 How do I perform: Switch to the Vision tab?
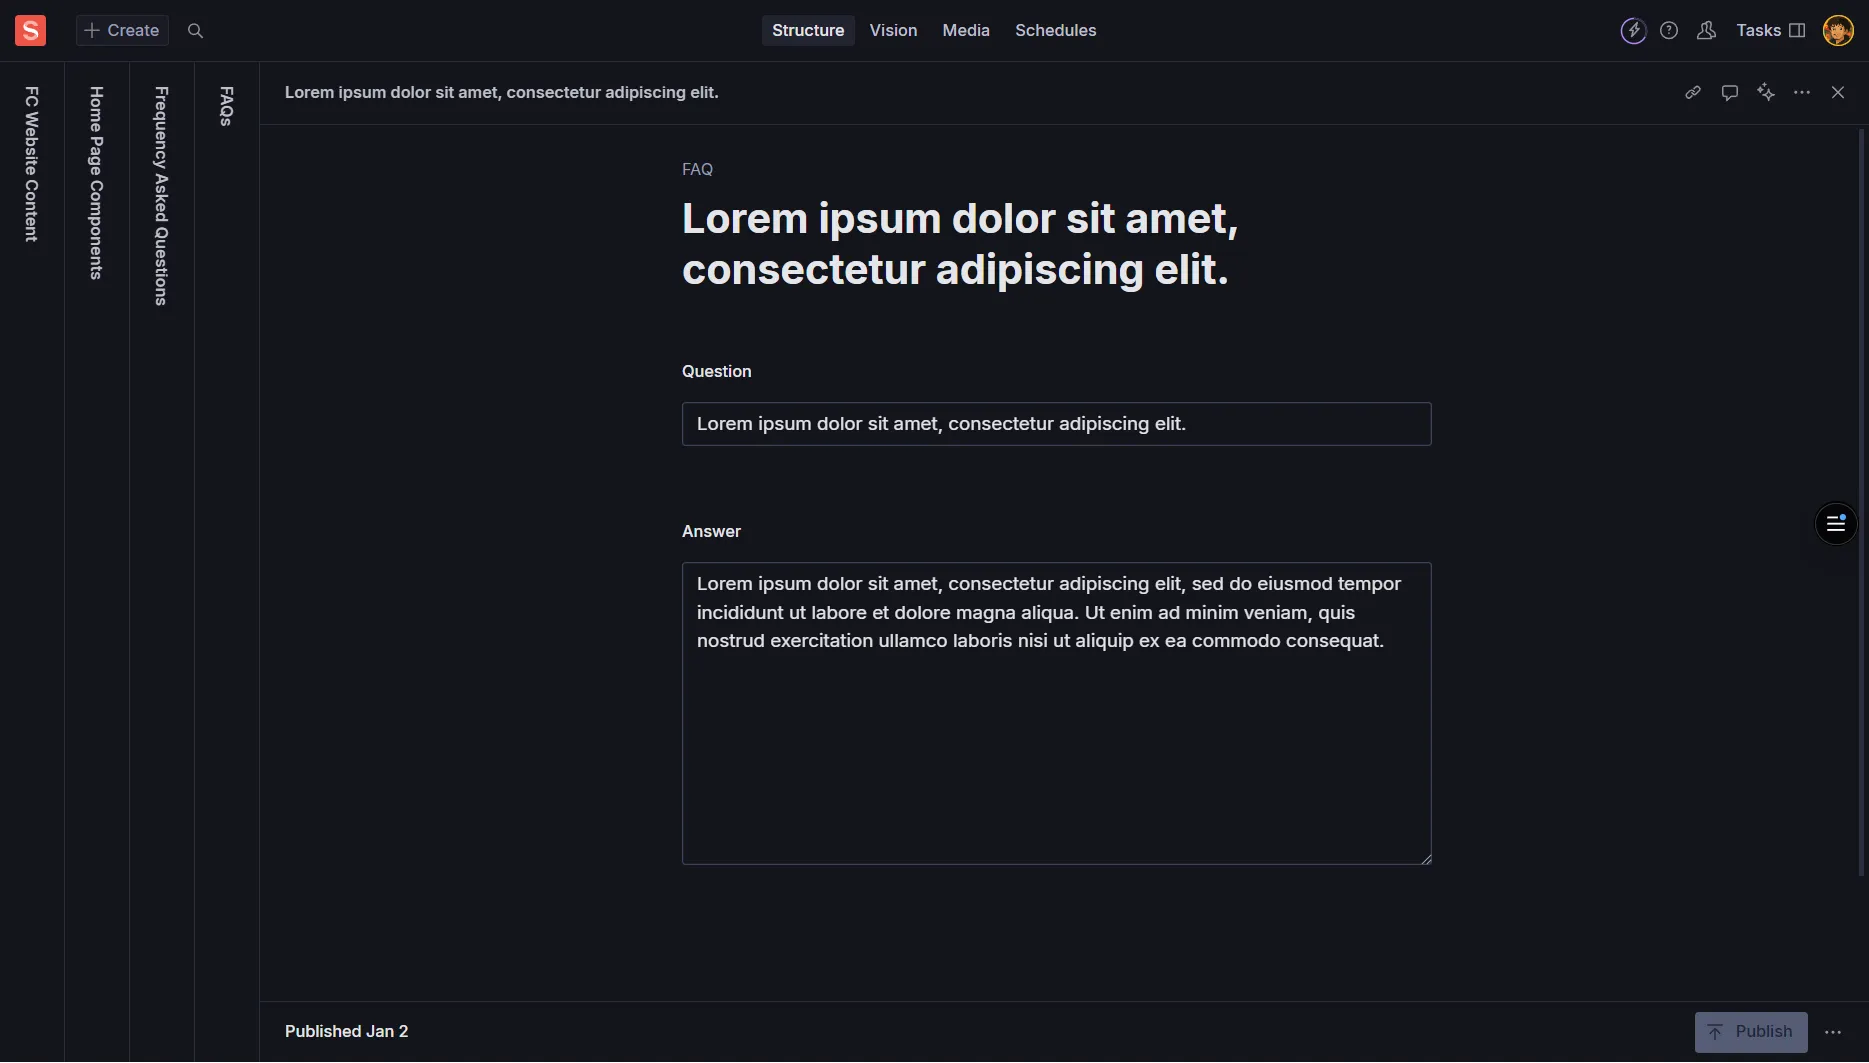coord(893,31)
